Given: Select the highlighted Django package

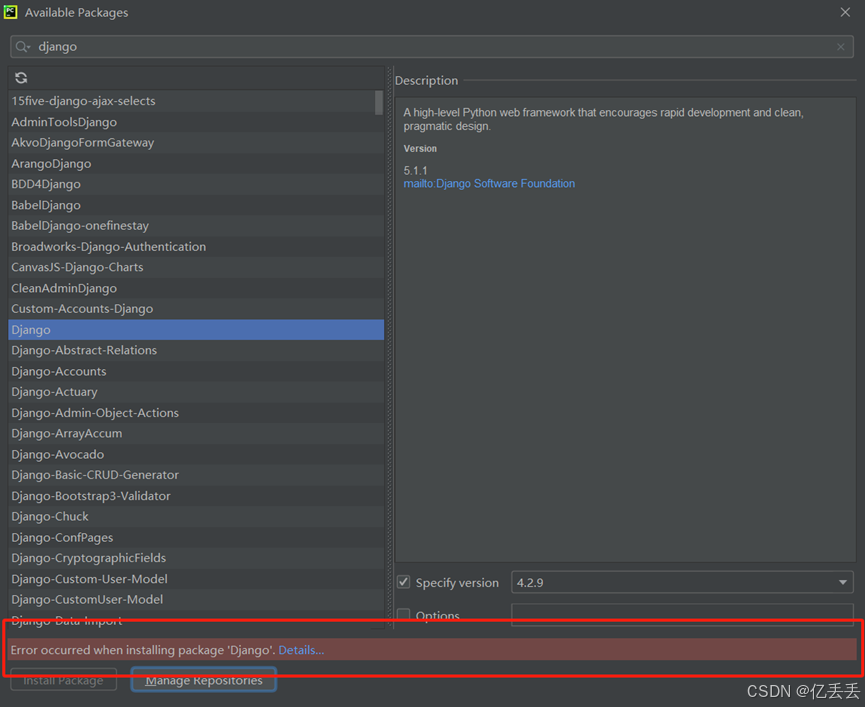Looking at the screenshot, I should [196, 330].
